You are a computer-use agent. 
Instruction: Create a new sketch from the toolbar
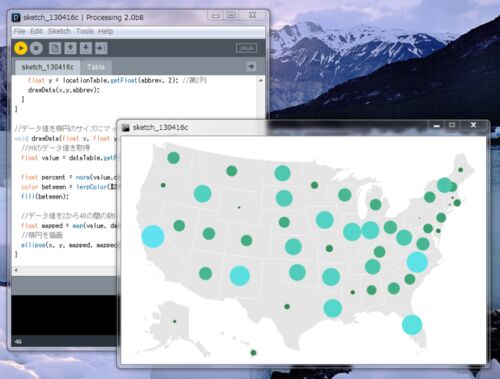click(x=55, y=48)
